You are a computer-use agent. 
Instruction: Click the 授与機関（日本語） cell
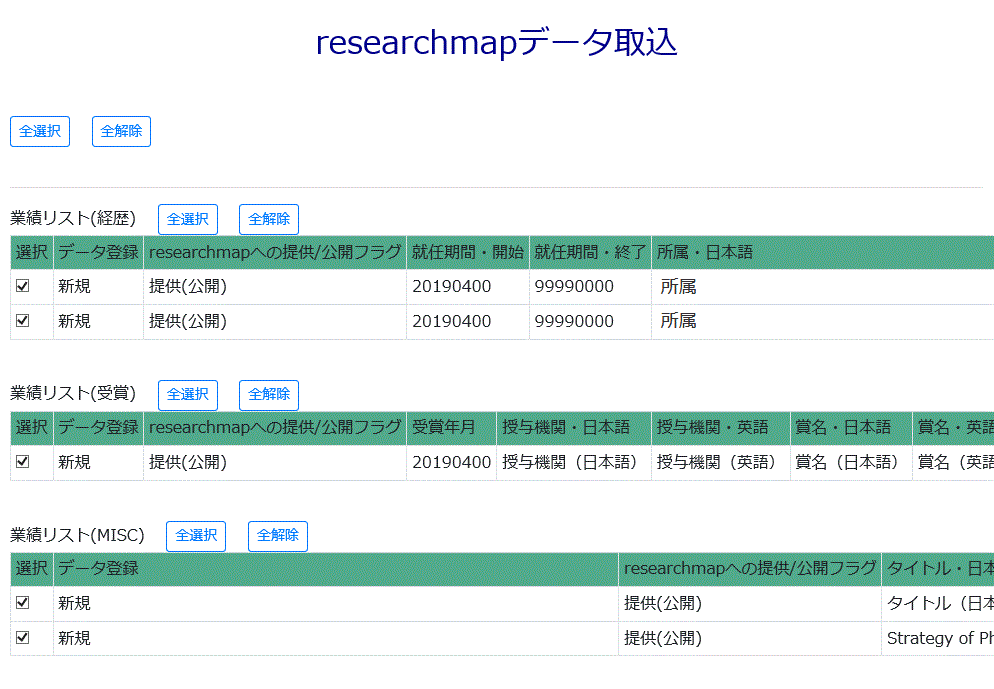coord(574,463)
